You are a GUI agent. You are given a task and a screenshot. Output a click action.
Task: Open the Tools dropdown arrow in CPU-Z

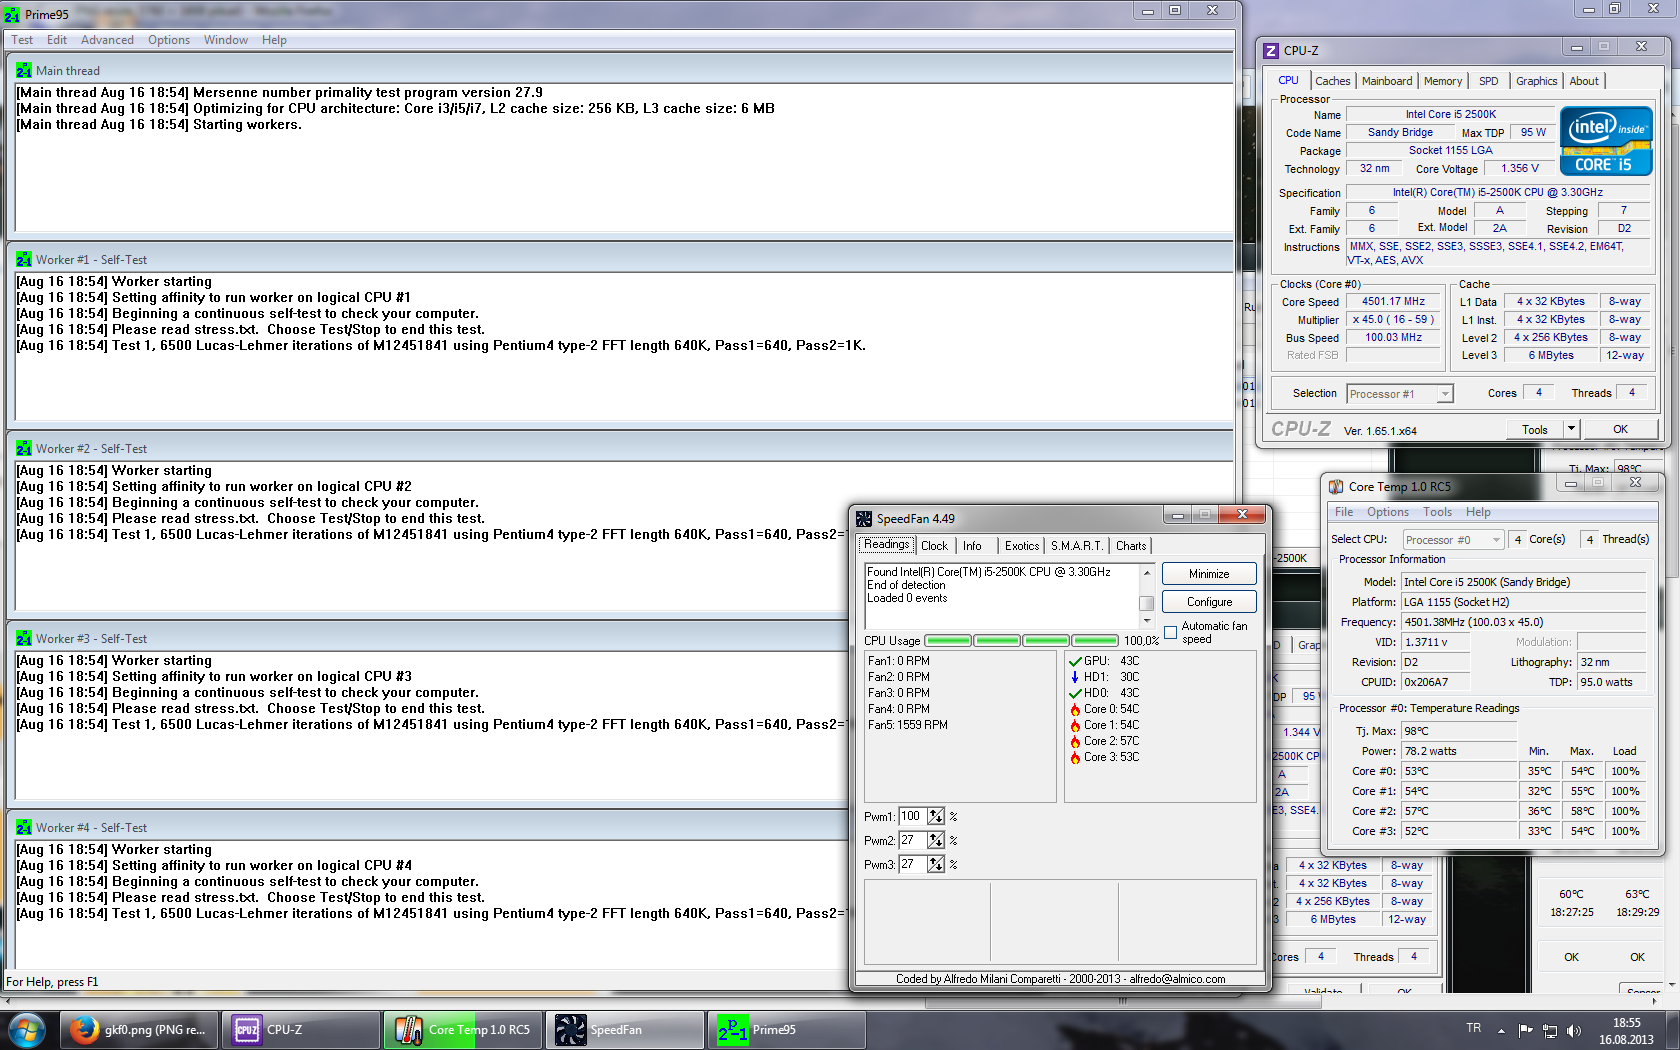point(1571,429)
